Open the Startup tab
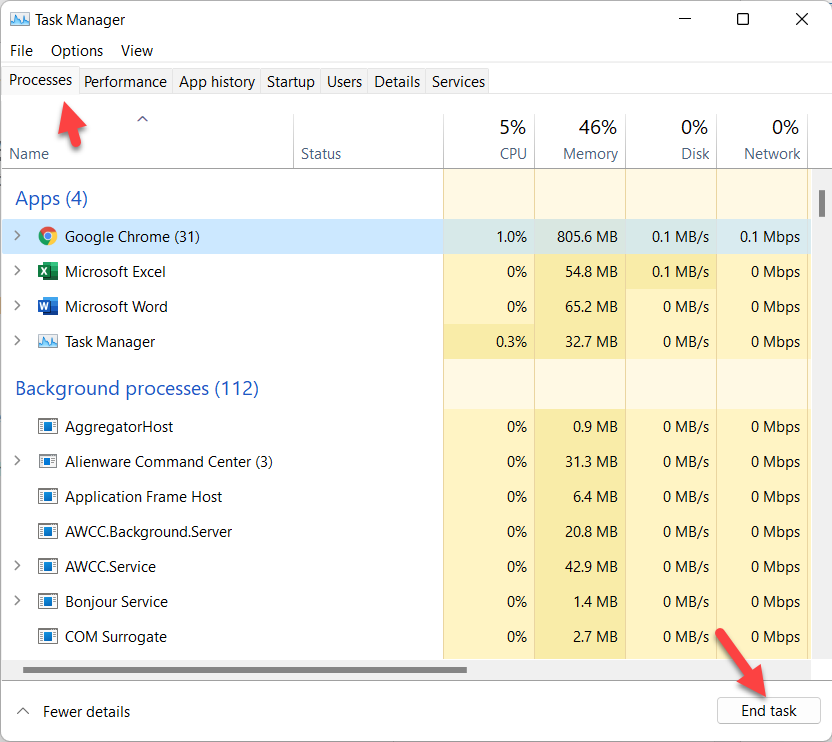The image size is (832, 742). 290,82
